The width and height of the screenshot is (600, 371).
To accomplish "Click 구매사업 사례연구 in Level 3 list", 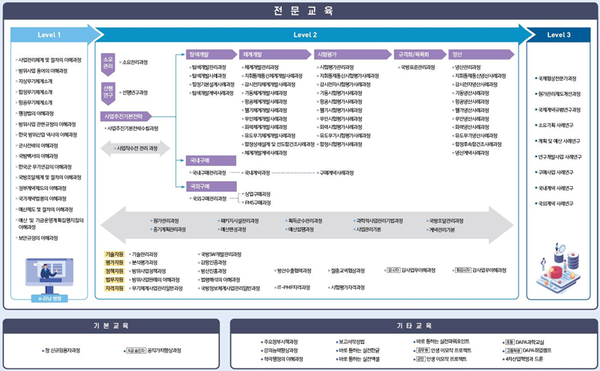I will (556, 172).
